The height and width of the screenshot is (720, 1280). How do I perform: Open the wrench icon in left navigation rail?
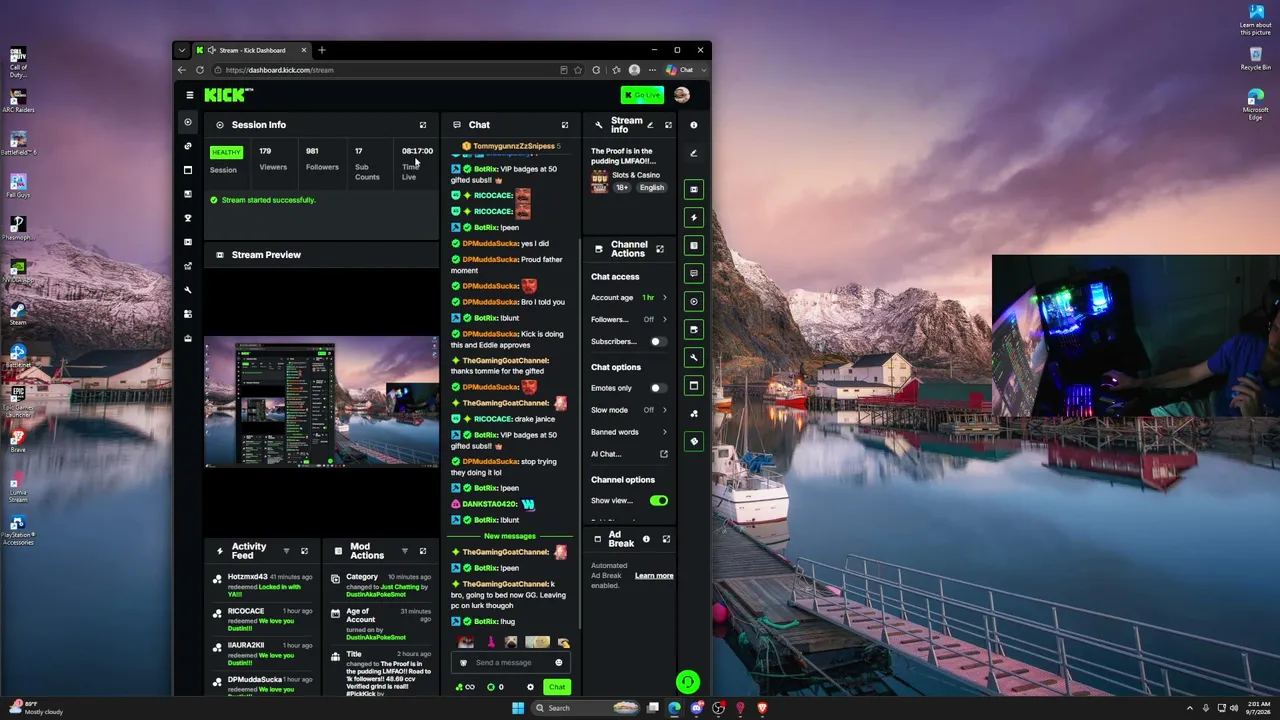(188, 290)
